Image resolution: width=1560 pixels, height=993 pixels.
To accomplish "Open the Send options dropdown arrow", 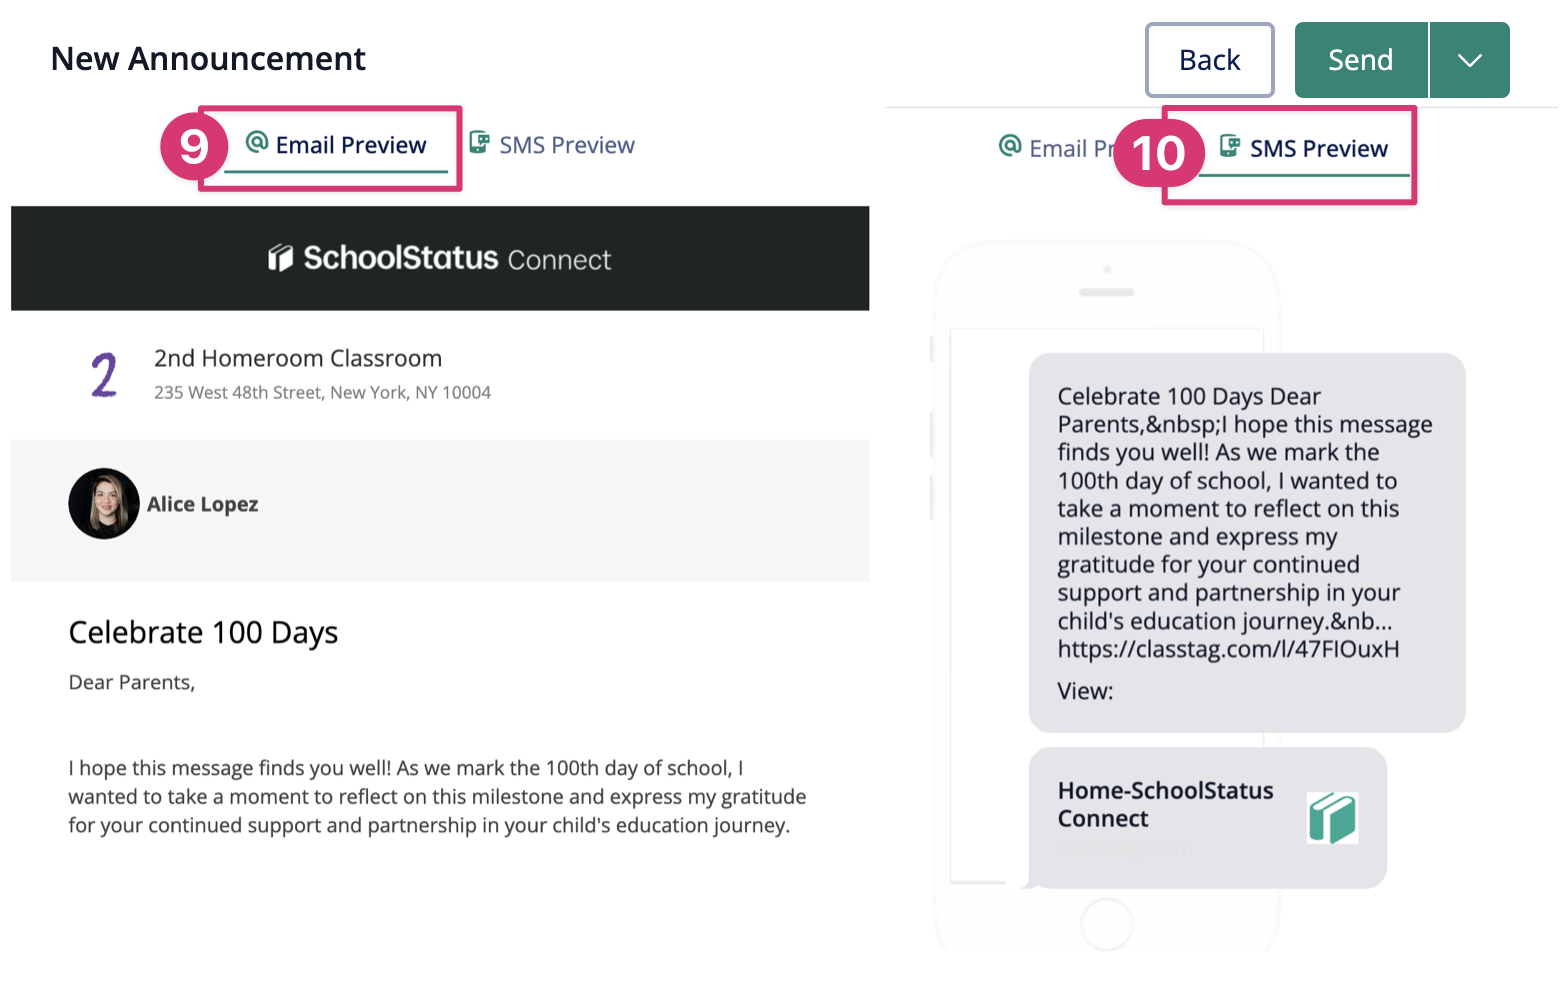I will tap(1469, 60).
